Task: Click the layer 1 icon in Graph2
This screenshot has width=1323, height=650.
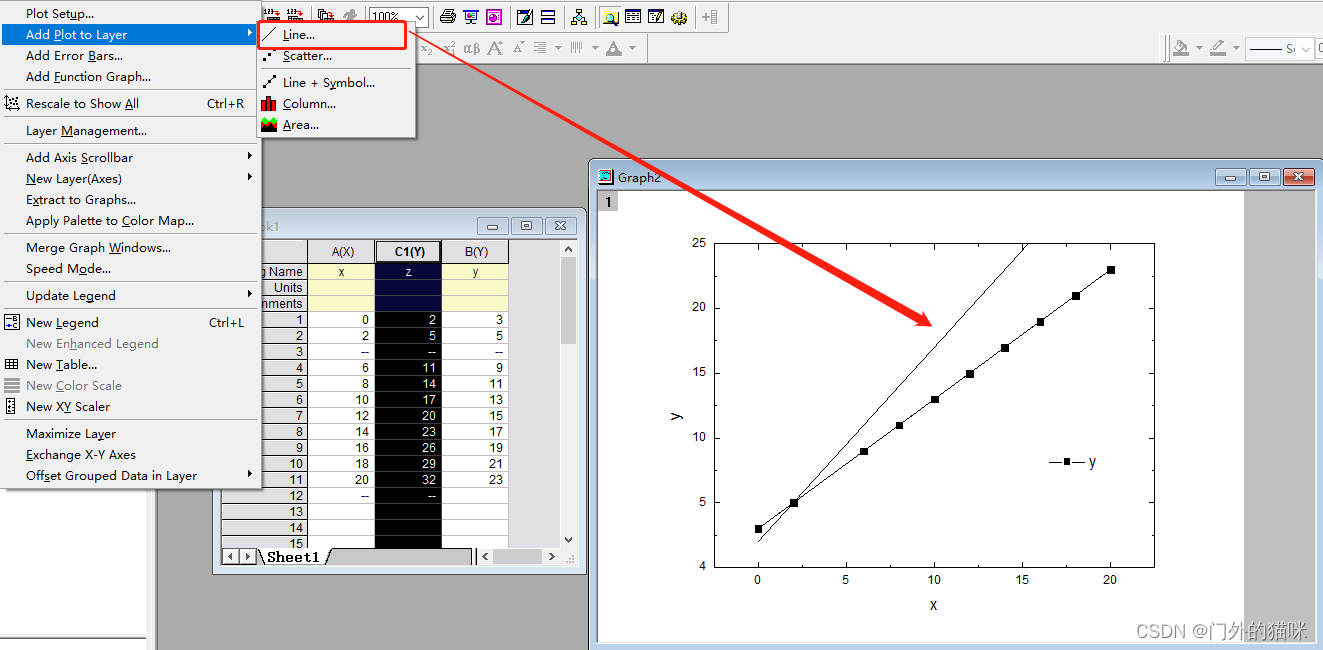Action: click(x=609, y=202)
